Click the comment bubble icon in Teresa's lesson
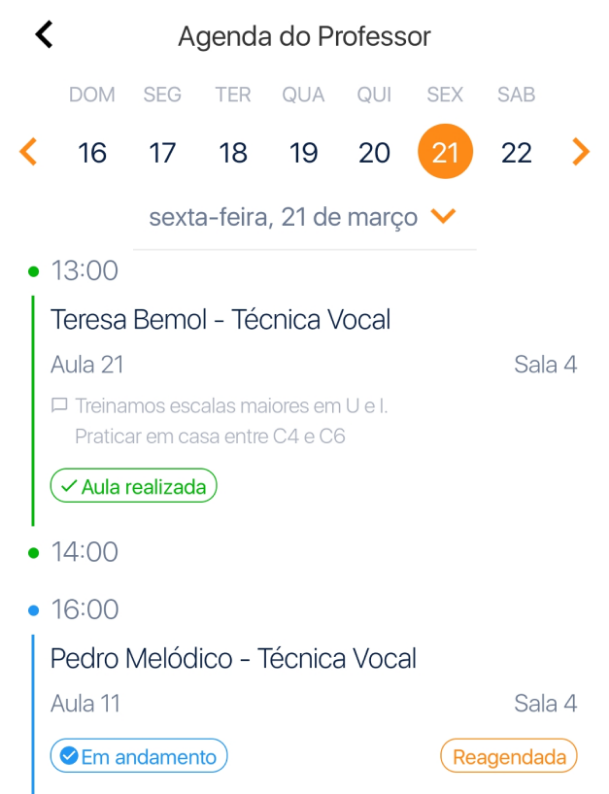This screenshot has height=794, width=609. 59,406
